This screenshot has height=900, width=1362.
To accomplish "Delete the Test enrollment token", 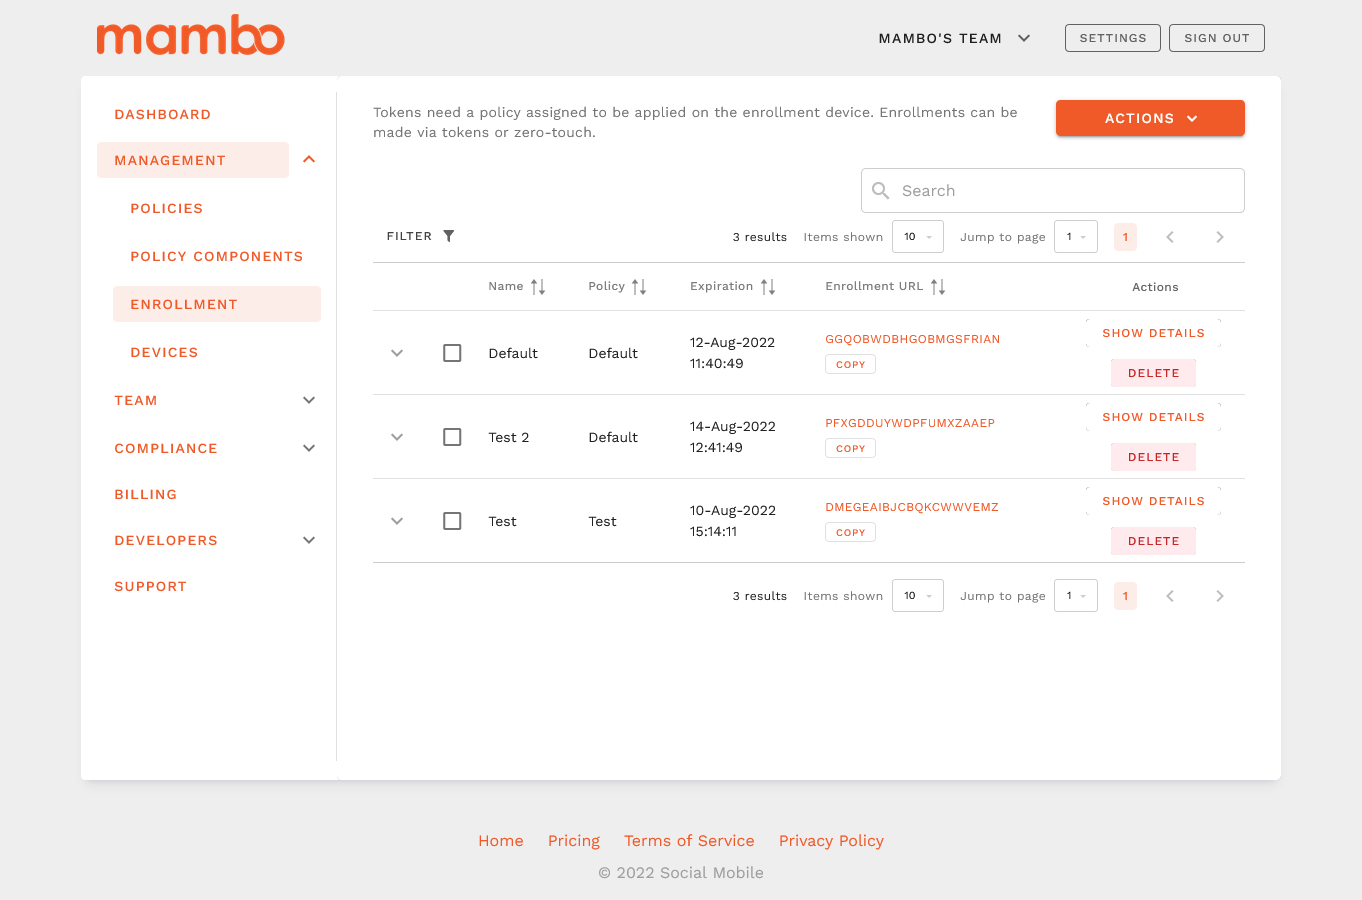I will [x=1153, y=541].
